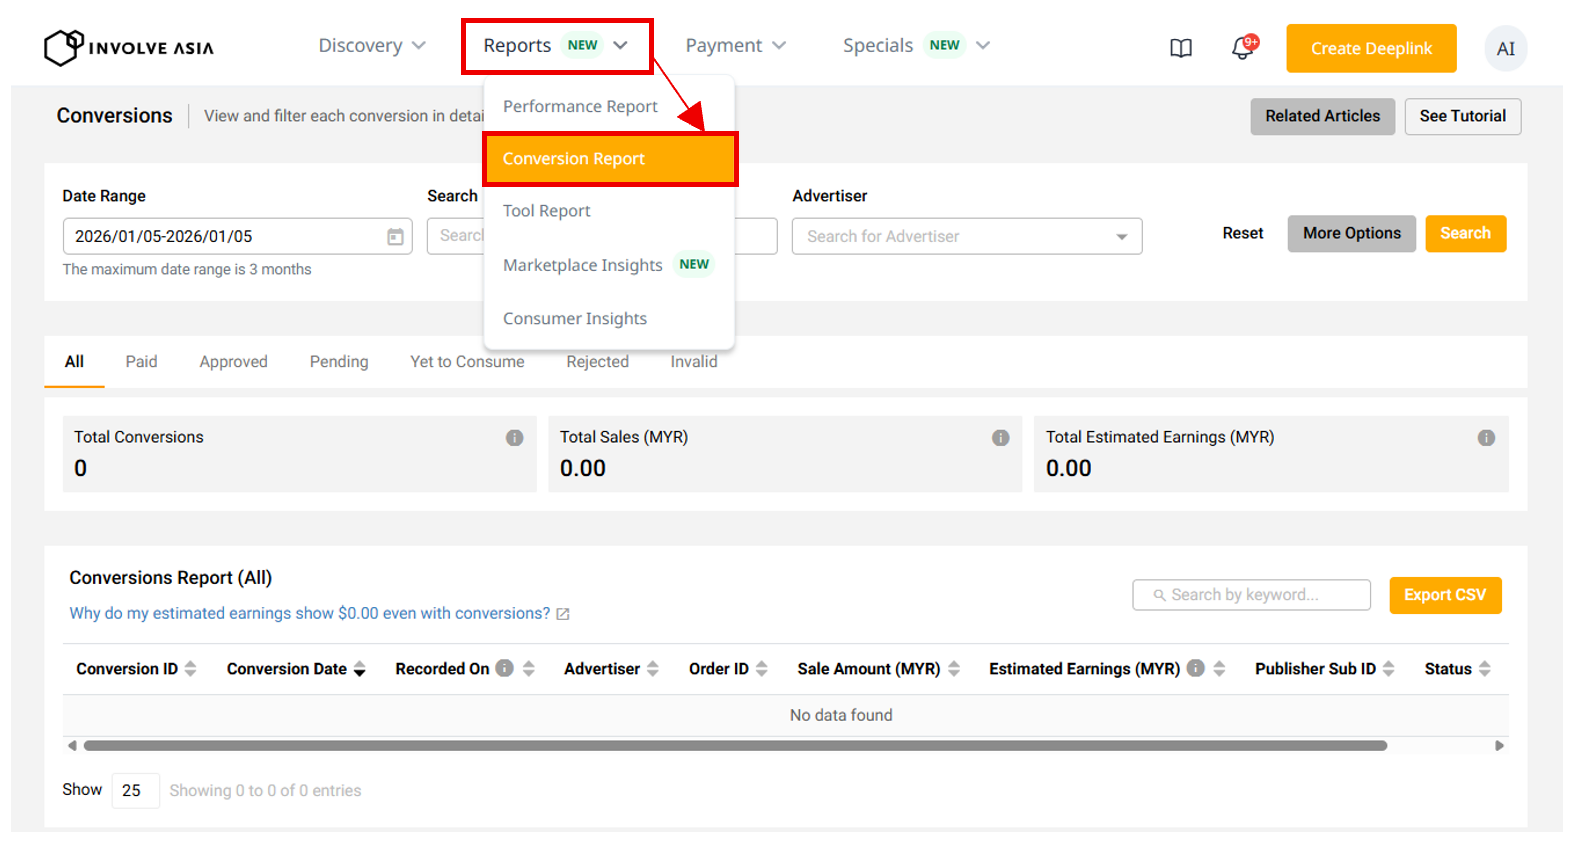Click the Involve Asia logo
The image size is (1575, 841).
point(129,47)
